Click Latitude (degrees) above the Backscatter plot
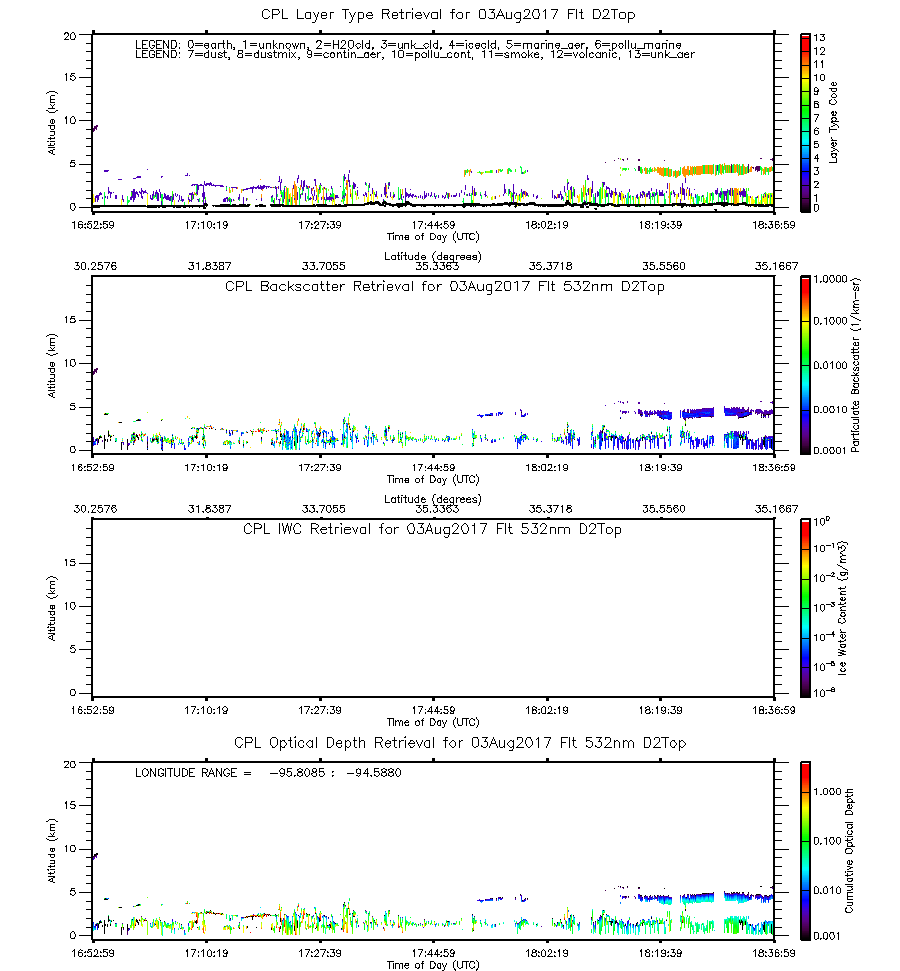Screen dimensions: 900x971 click(x=433, y=256)
